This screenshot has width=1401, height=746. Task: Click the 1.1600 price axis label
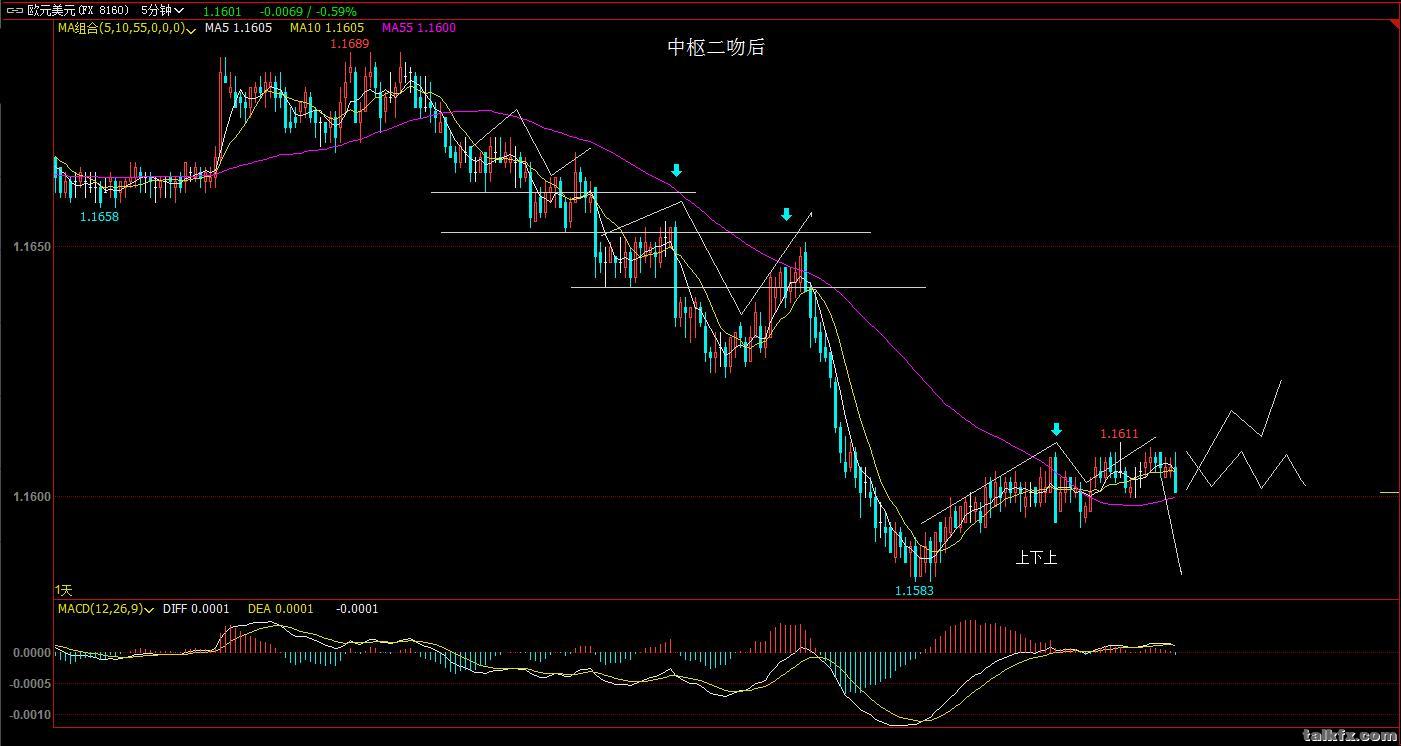pos(31,496)
